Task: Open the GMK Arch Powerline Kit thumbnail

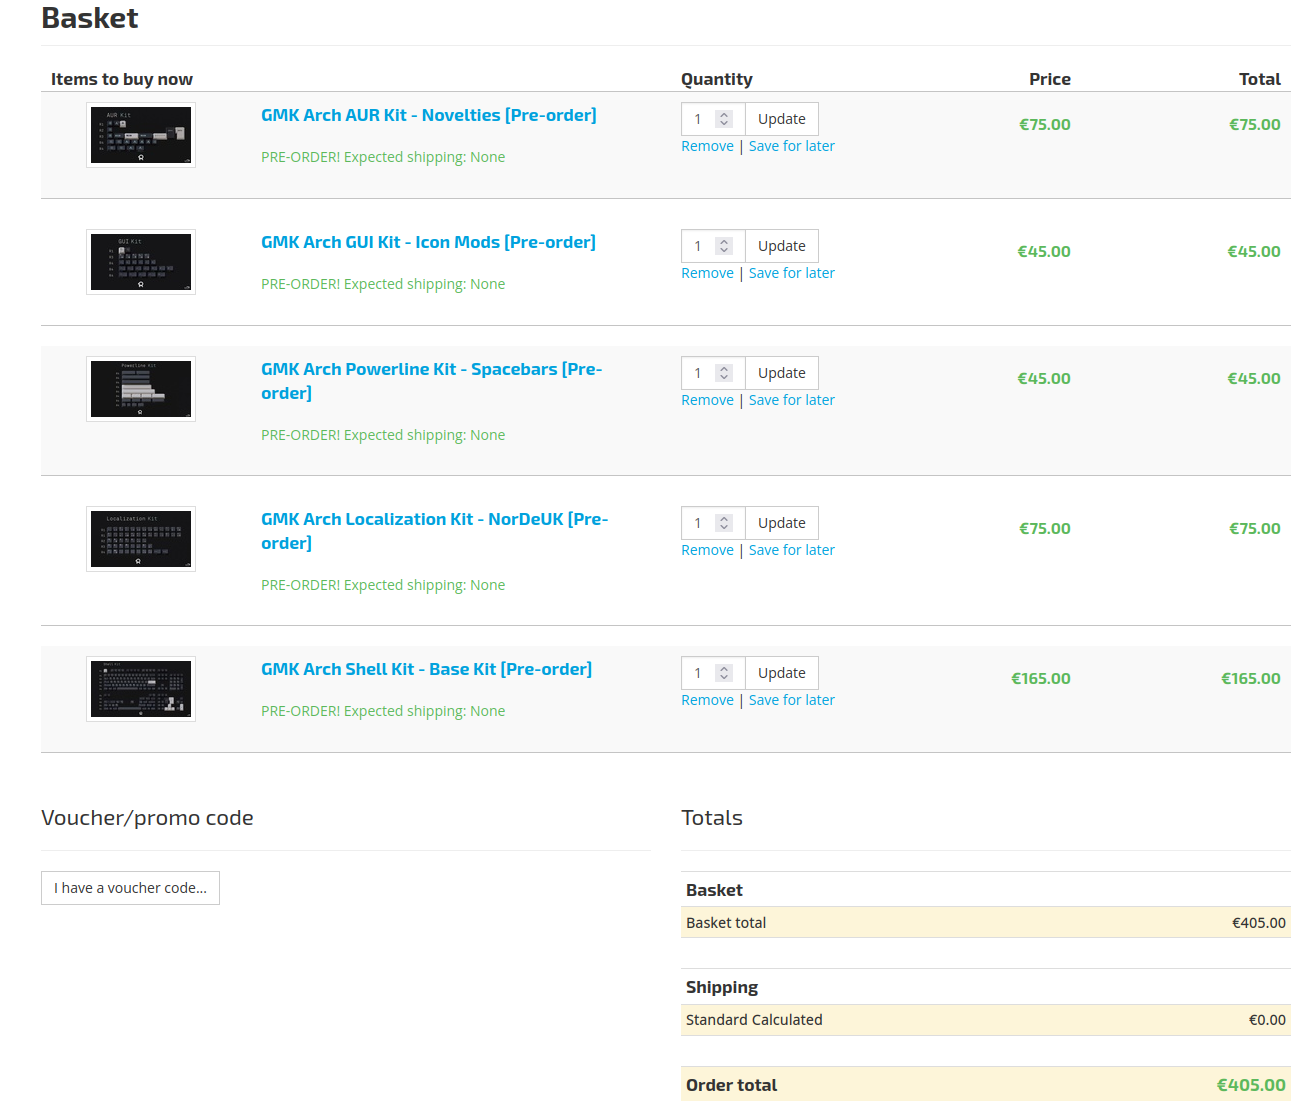Action: [x=141, y=389]
